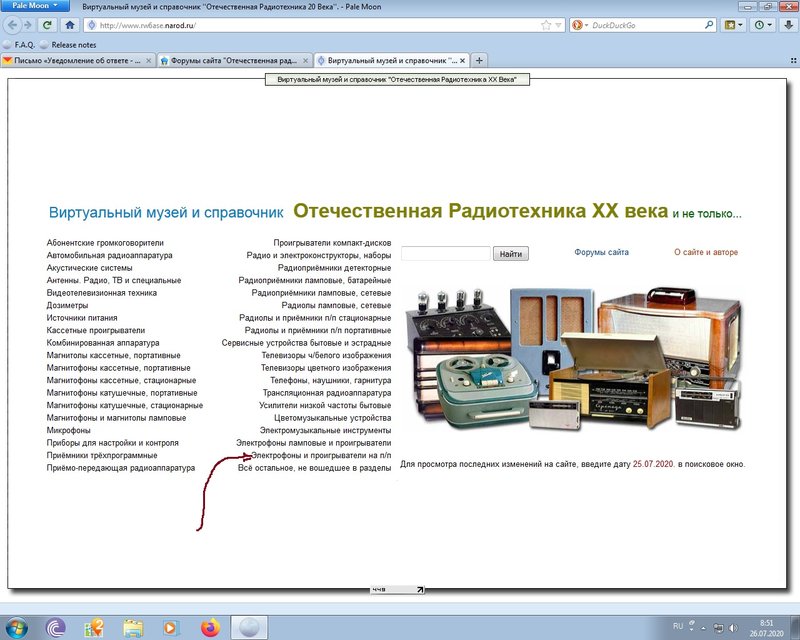Screen dimensions: 800x640
Task: Click the search magnifier in the DuckDuckGo box
Action: (709, 24)
